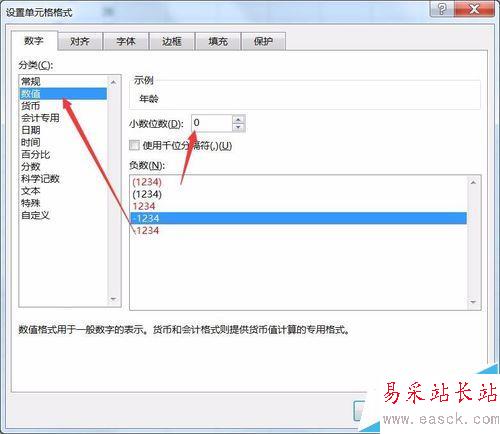Select red (1234) negative format
The width and height of the screenshot is (500, 434).
coord(298,182)
